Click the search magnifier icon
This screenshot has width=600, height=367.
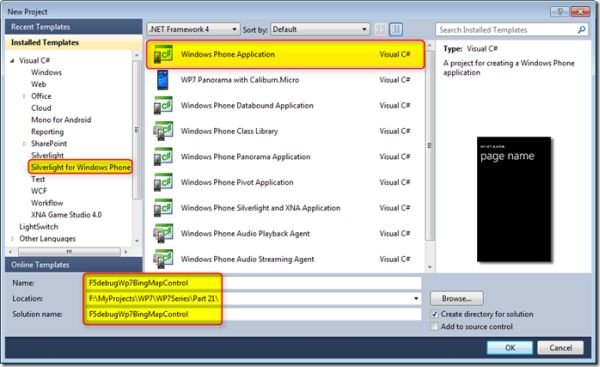[581, 30]
